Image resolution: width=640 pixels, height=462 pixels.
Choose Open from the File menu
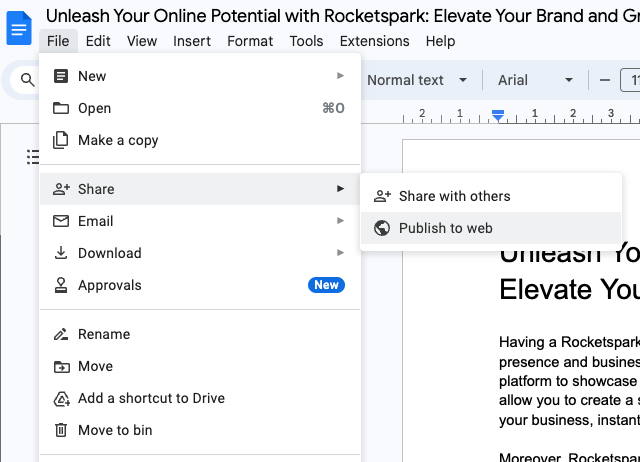[200, 108]
